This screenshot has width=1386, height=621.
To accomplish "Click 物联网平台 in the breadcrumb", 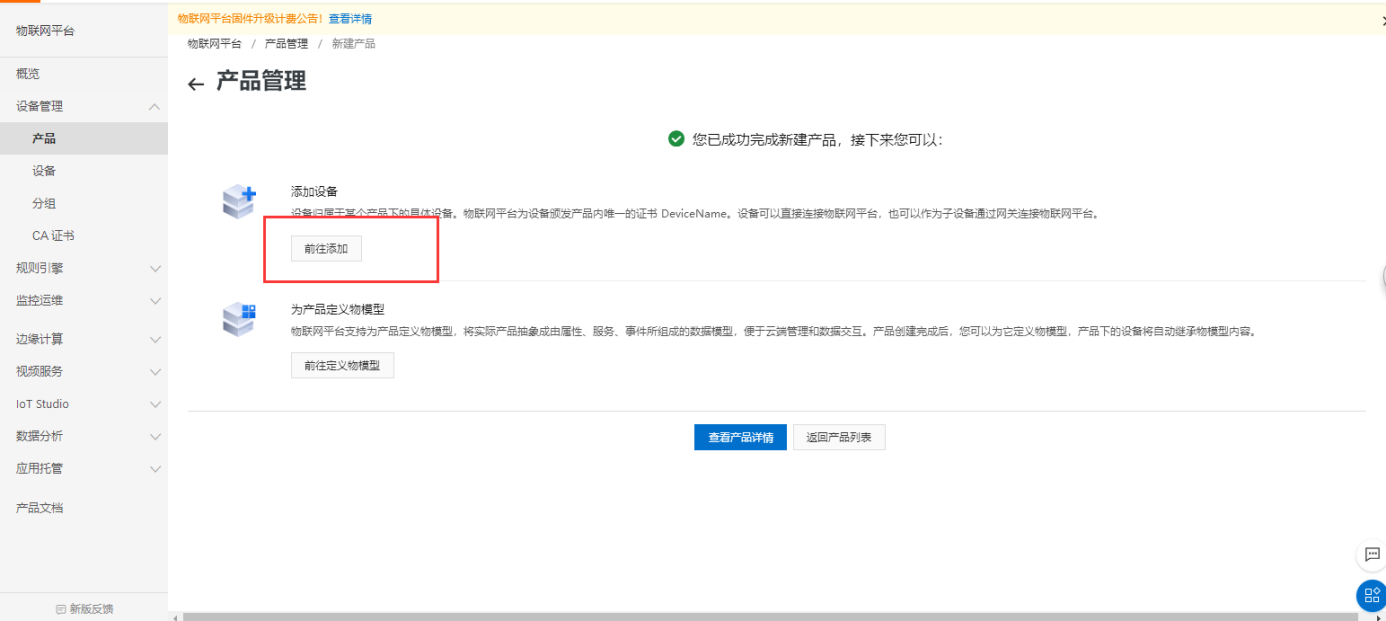I will [x=214, y=44].
